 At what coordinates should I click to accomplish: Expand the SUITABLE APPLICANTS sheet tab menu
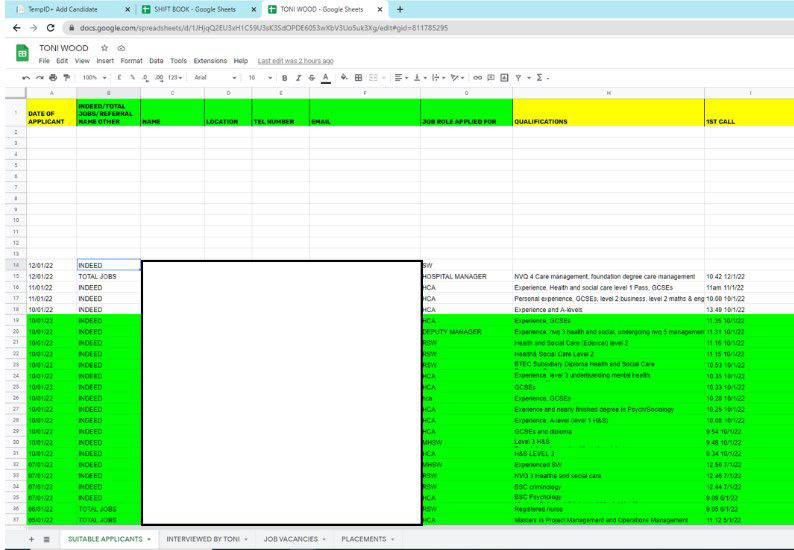pos(149,539)
